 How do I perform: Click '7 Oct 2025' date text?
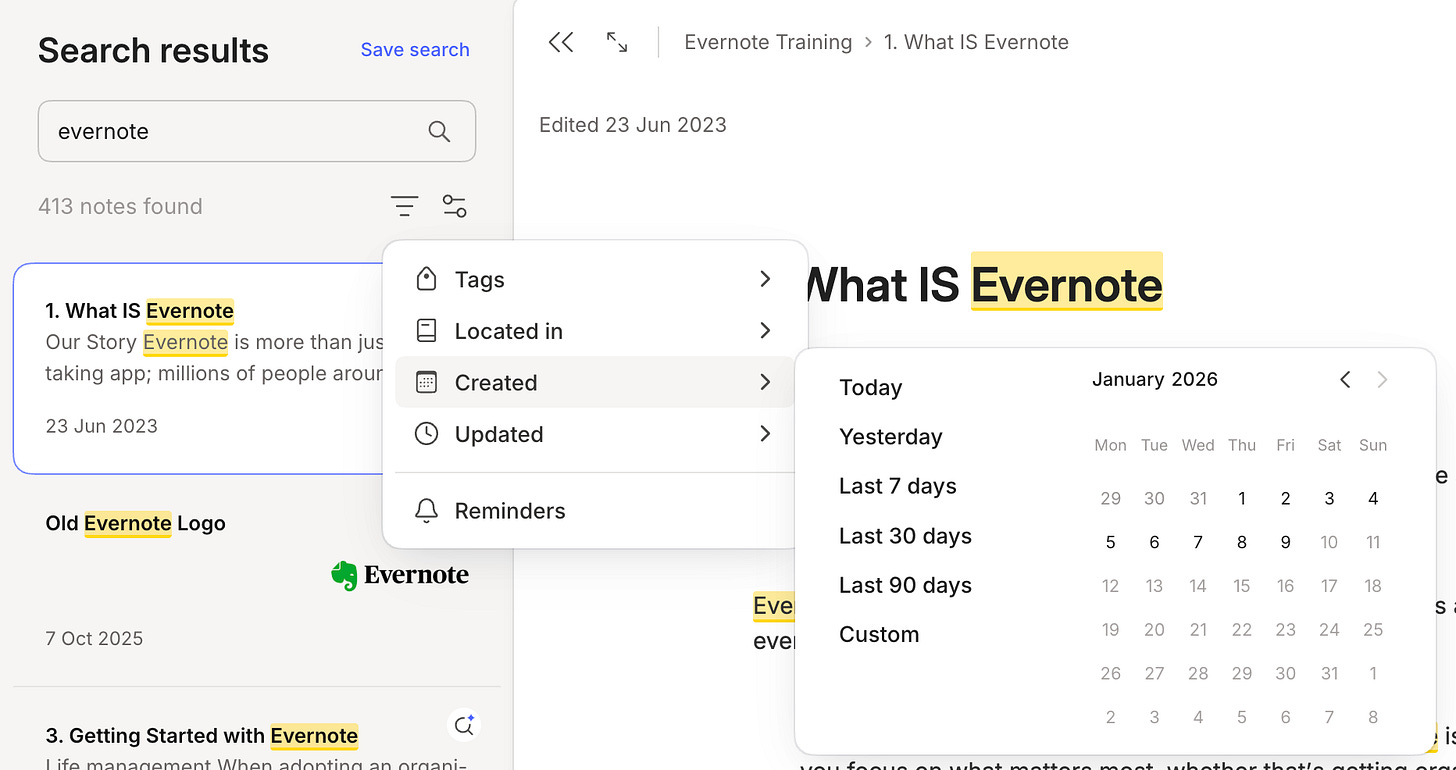point(94,638)
